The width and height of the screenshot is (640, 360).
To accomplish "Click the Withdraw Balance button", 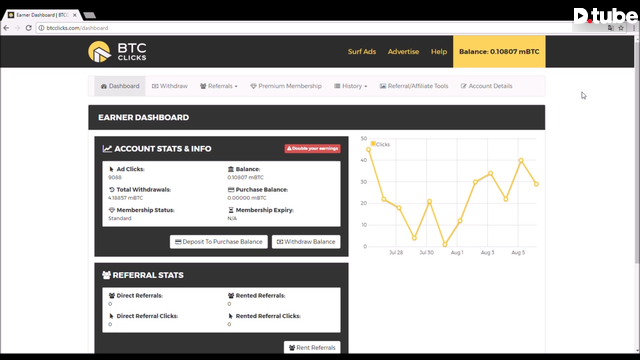I will point(306,242).
